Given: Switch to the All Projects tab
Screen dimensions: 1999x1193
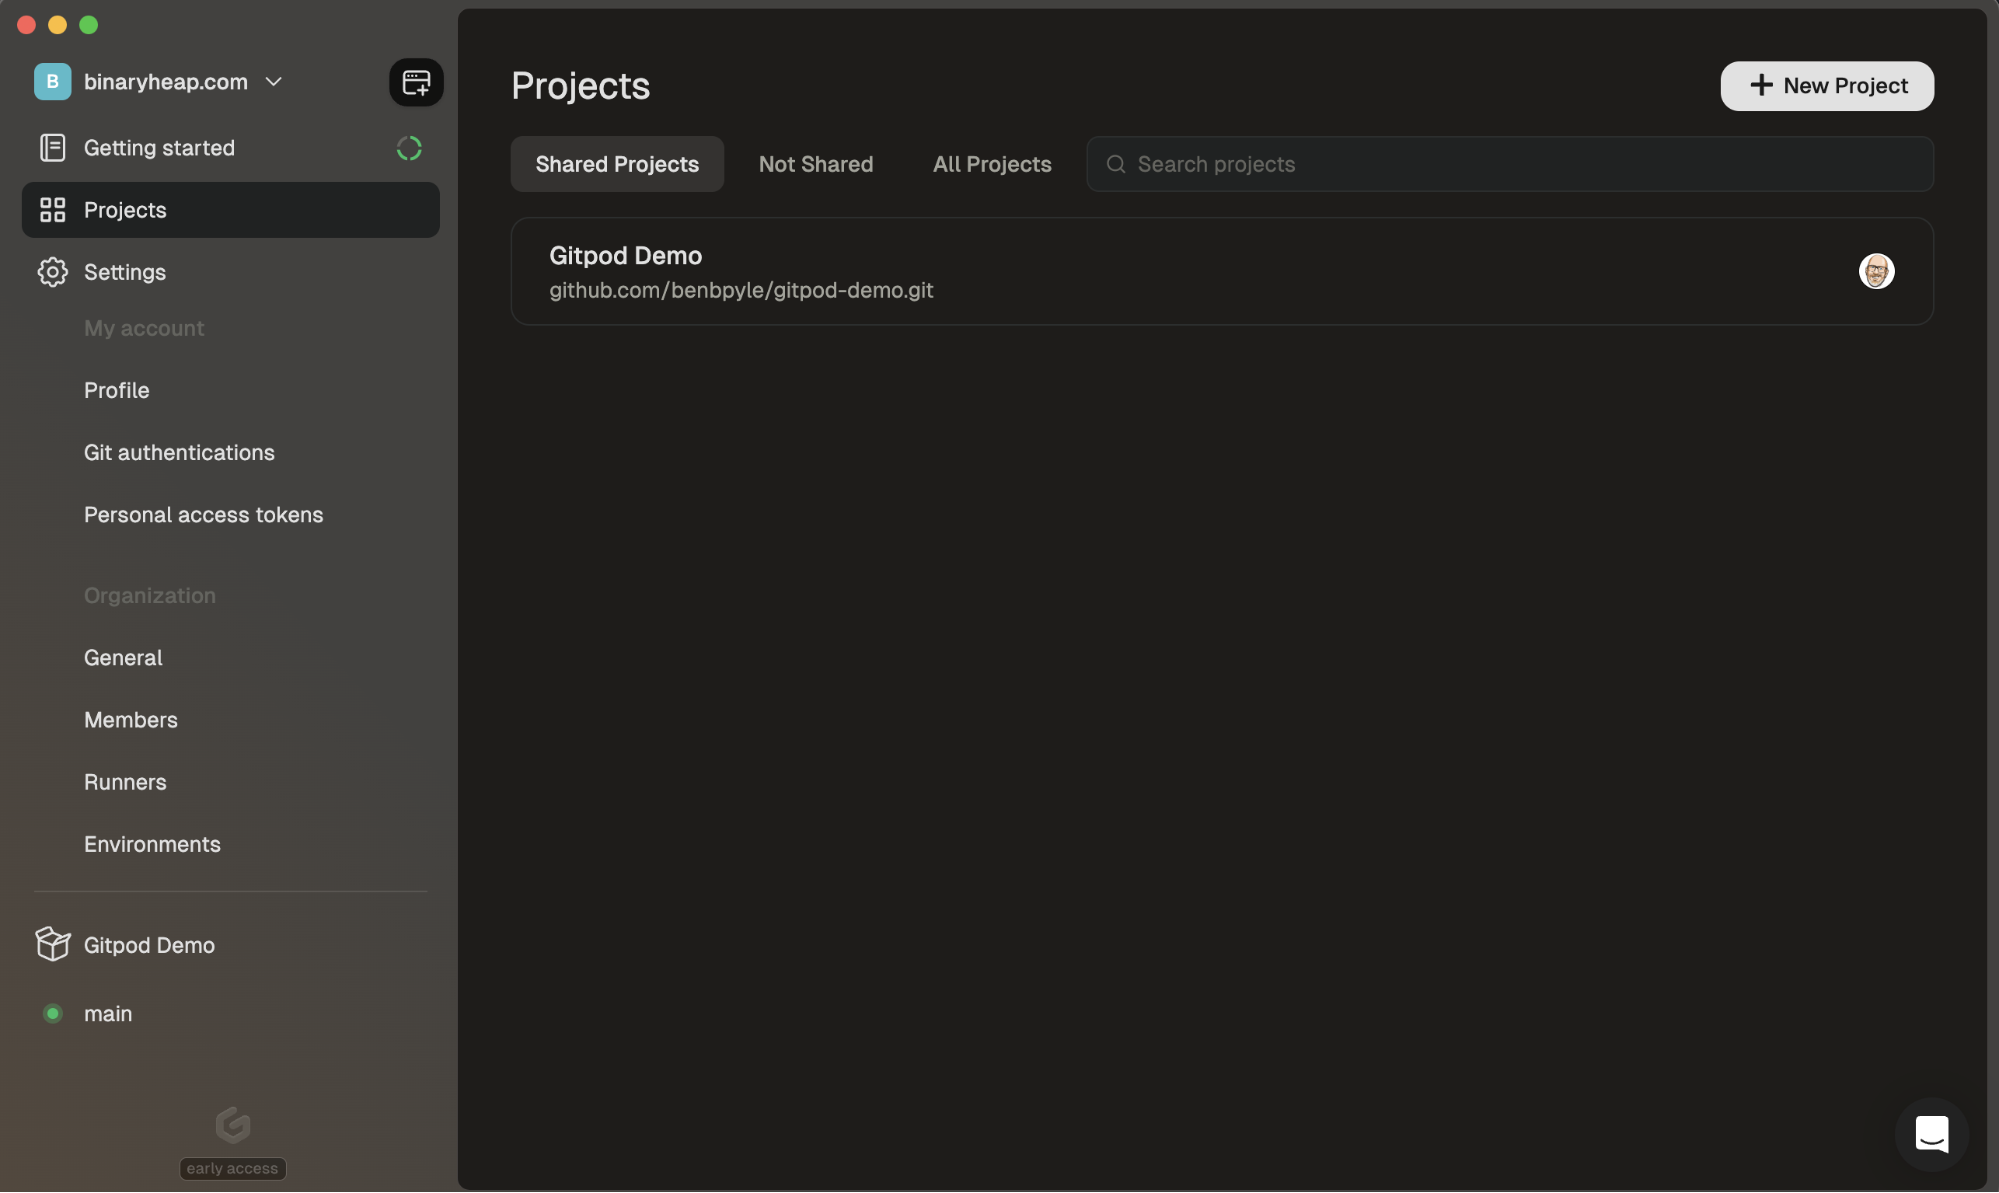Looking at the screenshot, I should point(991,164).
